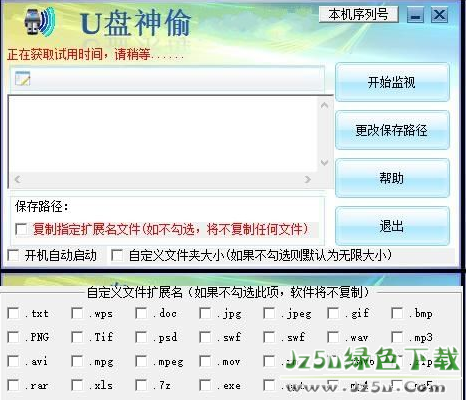Tick the .mov extension checkbox
Viewport: 466px width, 400px height.
(205, 361)
